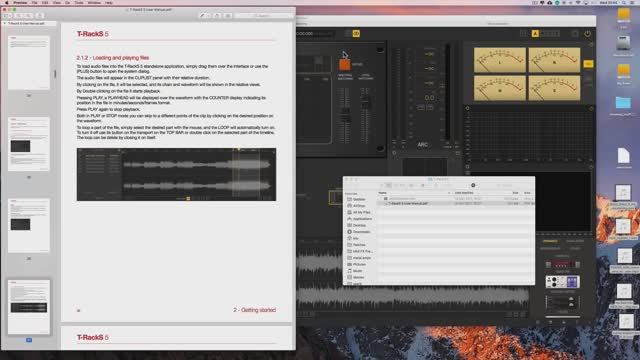Click the S VU meter at bottom right
Viewport: 640px width, 360px height.
point(554,87)
